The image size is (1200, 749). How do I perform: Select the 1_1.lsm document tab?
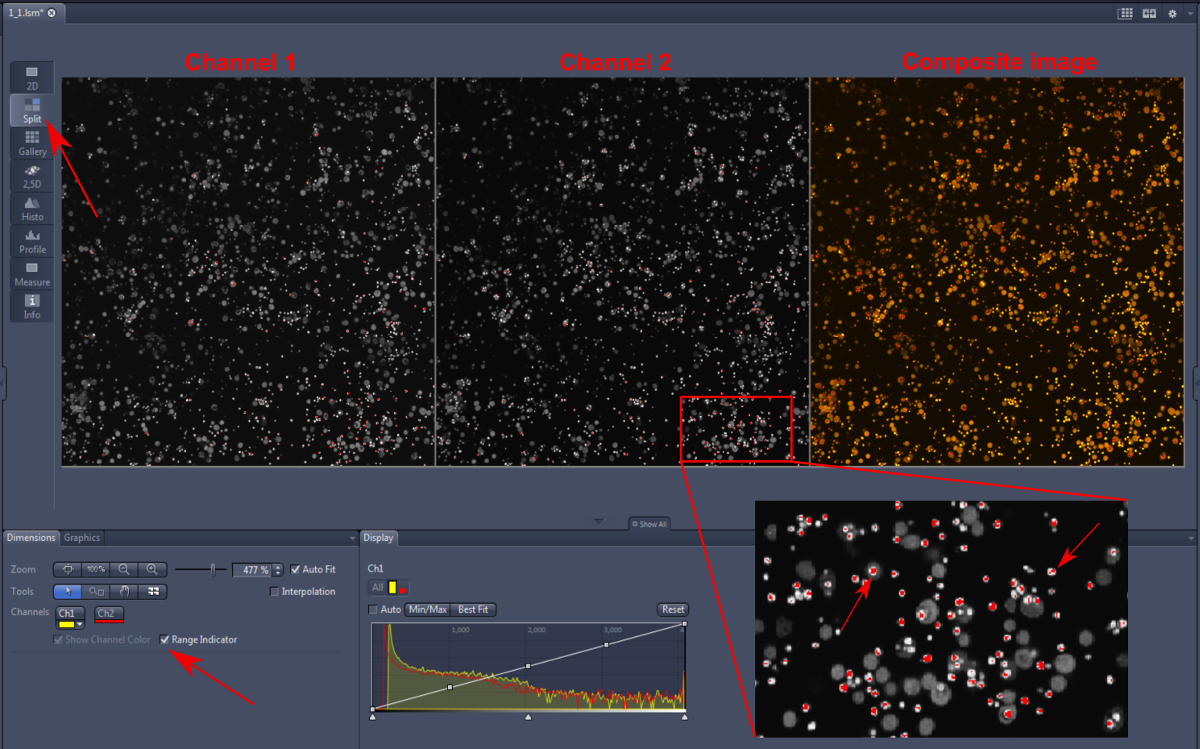pyautogui.click(x=28, y=13)
